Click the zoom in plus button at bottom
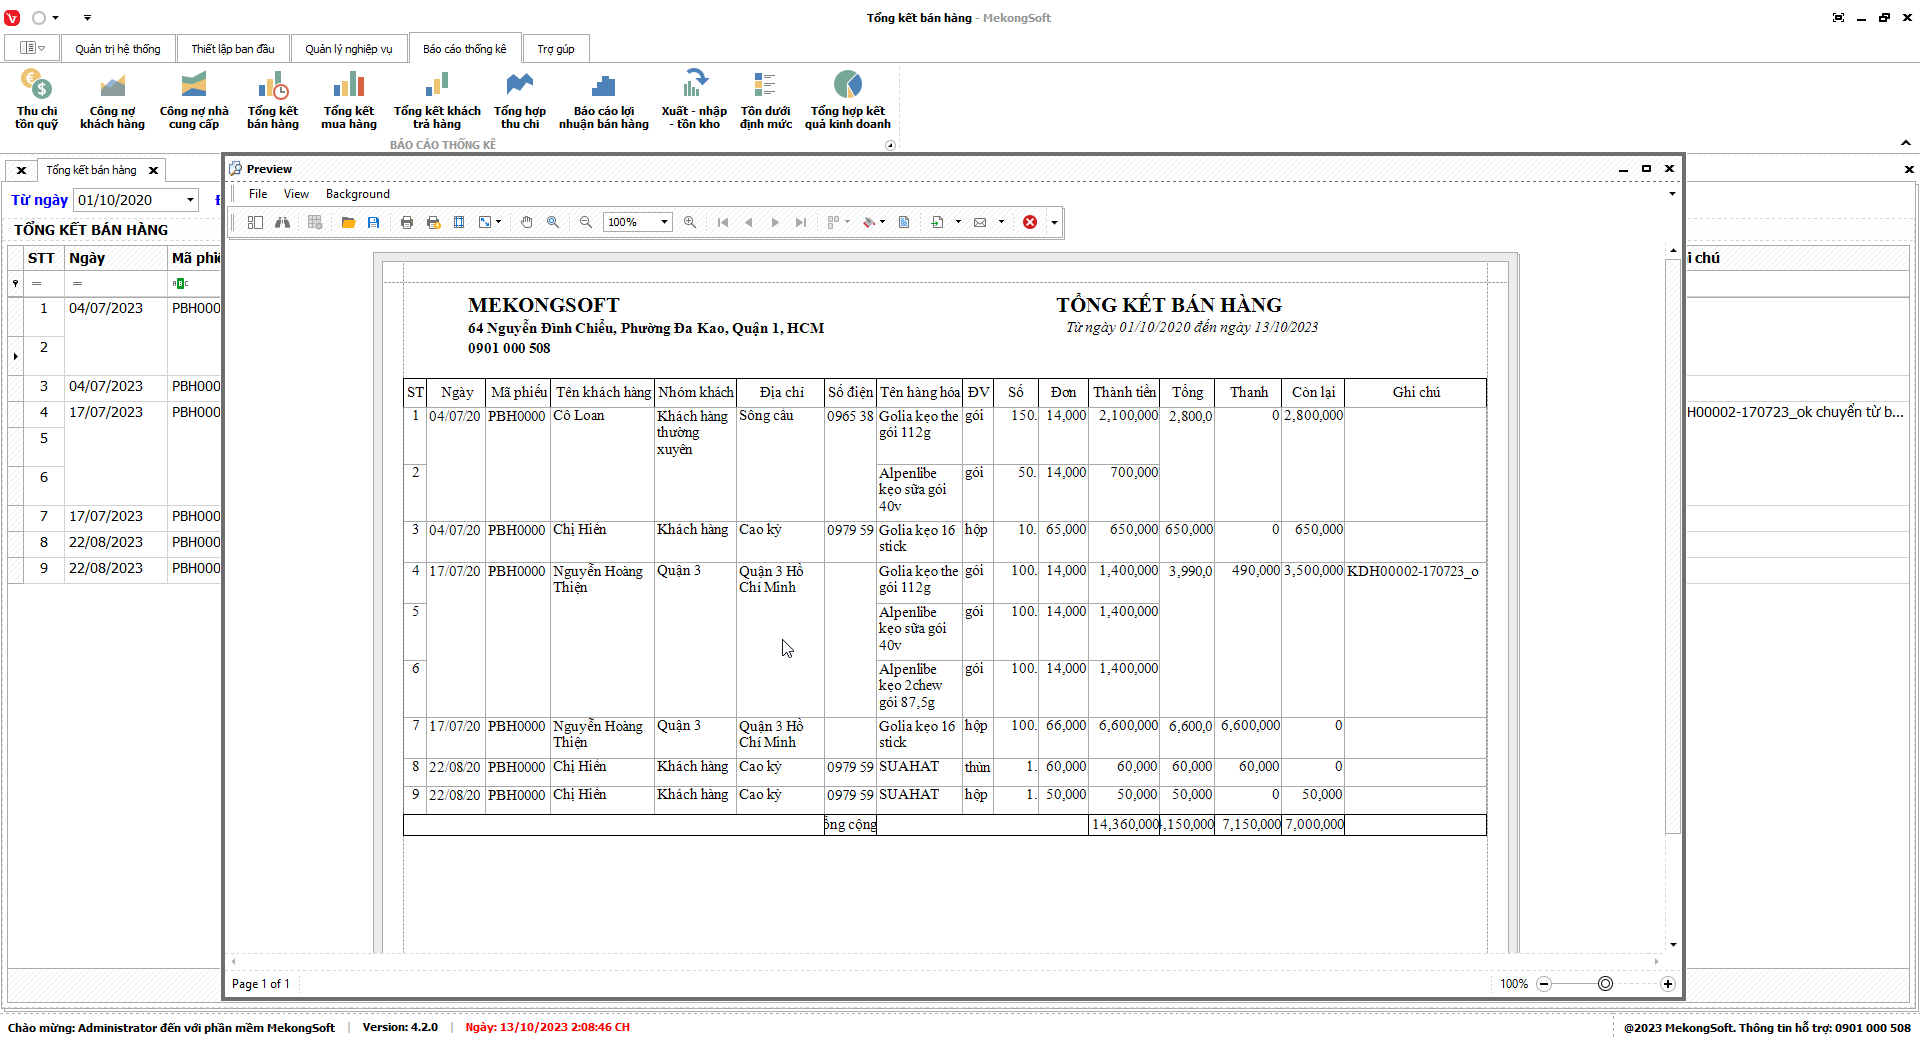The image size is (1920, 1039). [x=1668, y=984]
